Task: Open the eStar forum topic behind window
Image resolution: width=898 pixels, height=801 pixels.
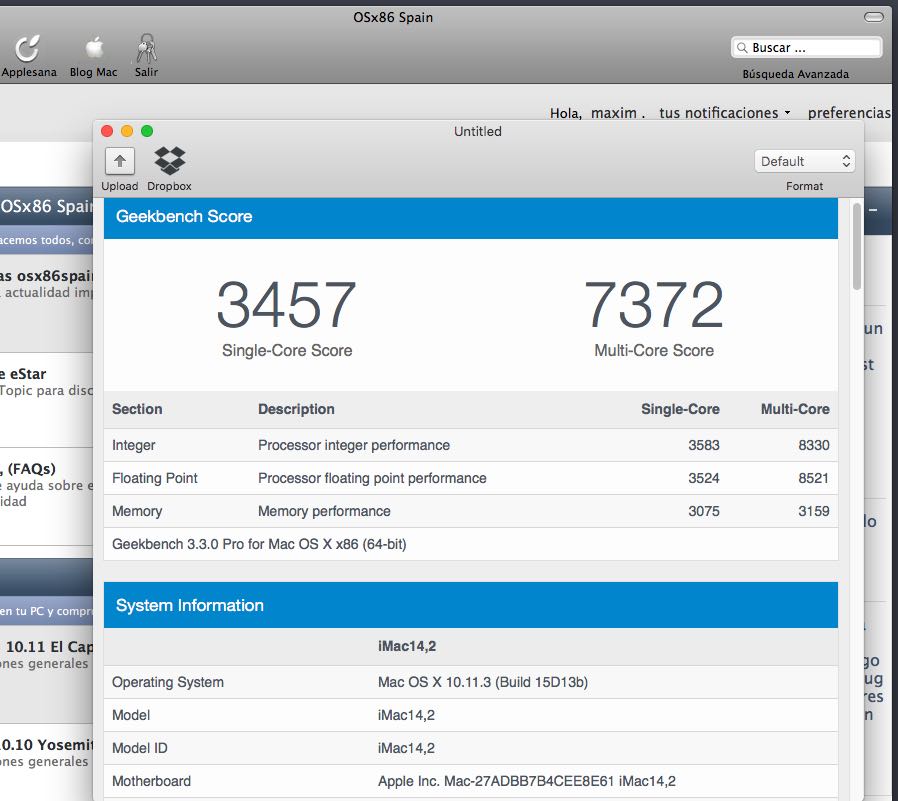Action: tap(23, 374)
